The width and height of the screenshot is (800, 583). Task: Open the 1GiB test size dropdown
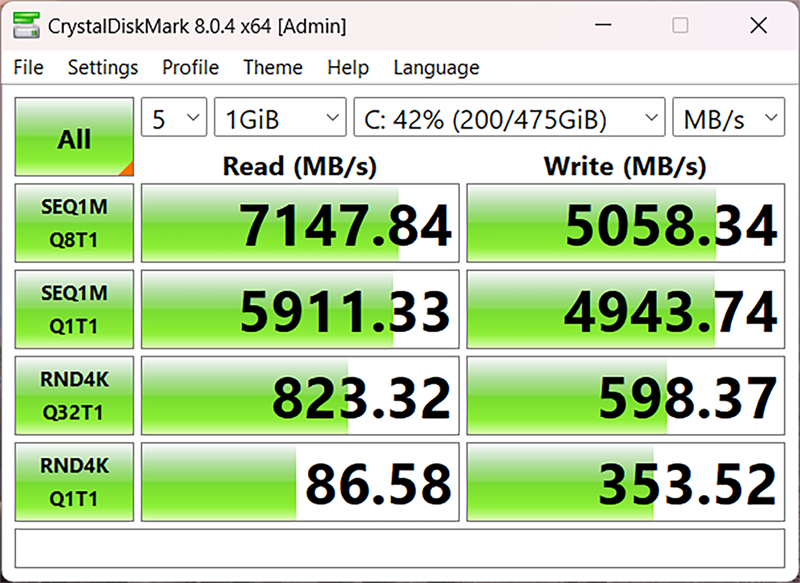coord(280,117)
